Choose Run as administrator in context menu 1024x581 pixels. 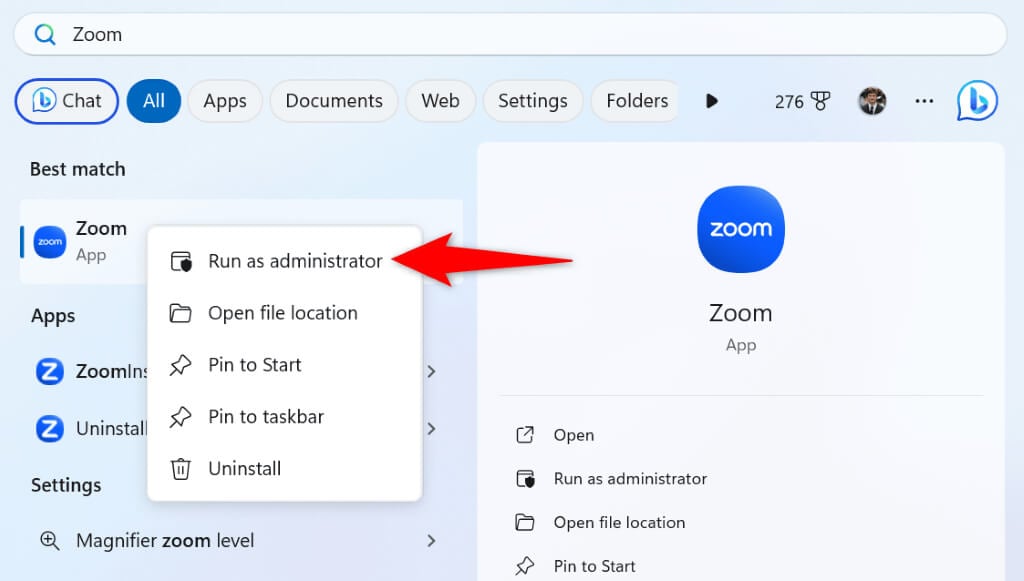click(x=285, y=261)
